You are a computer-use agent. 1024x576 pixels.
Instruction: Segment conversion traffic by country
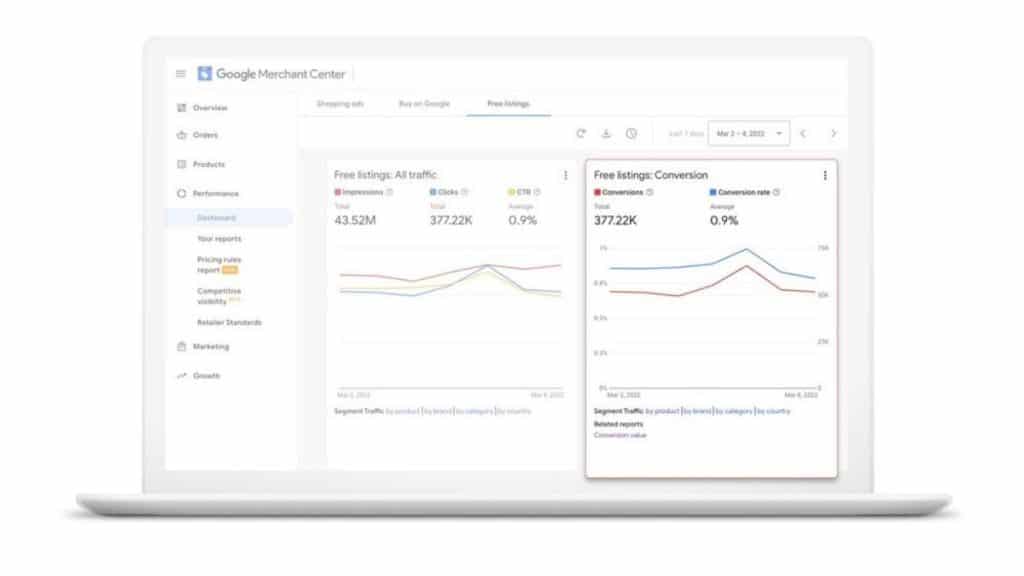coord(772,410)
